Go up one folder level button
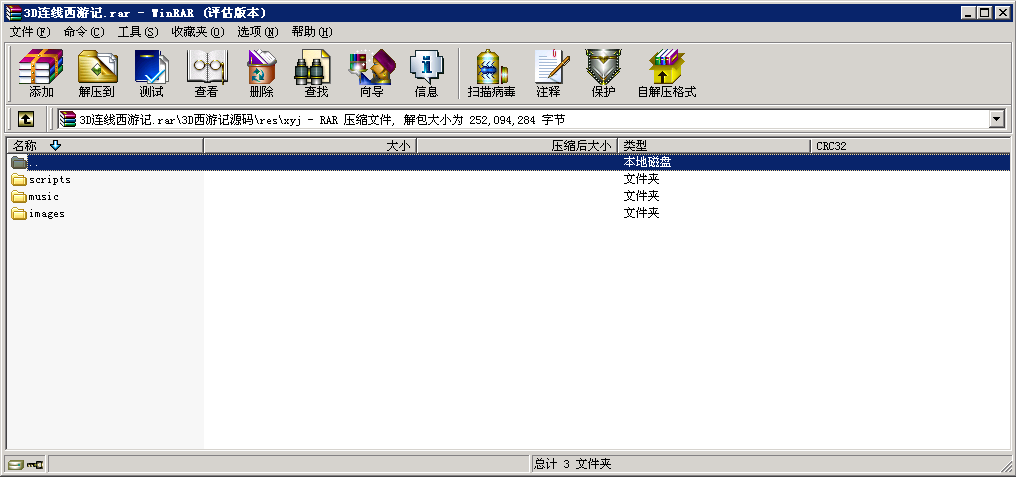1016x477 pixels. point(26,119)
